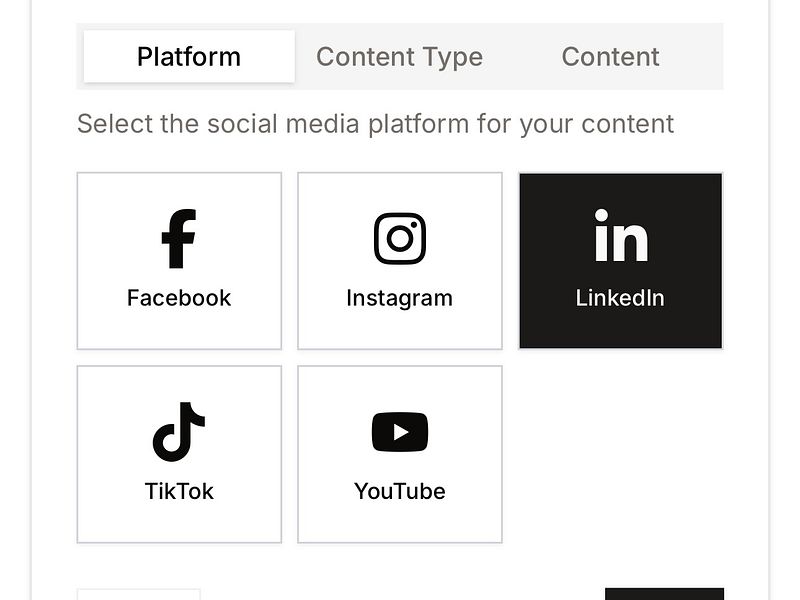Click the Instagram camera icon
Screen dimensions: 800x600
point(399,237)
